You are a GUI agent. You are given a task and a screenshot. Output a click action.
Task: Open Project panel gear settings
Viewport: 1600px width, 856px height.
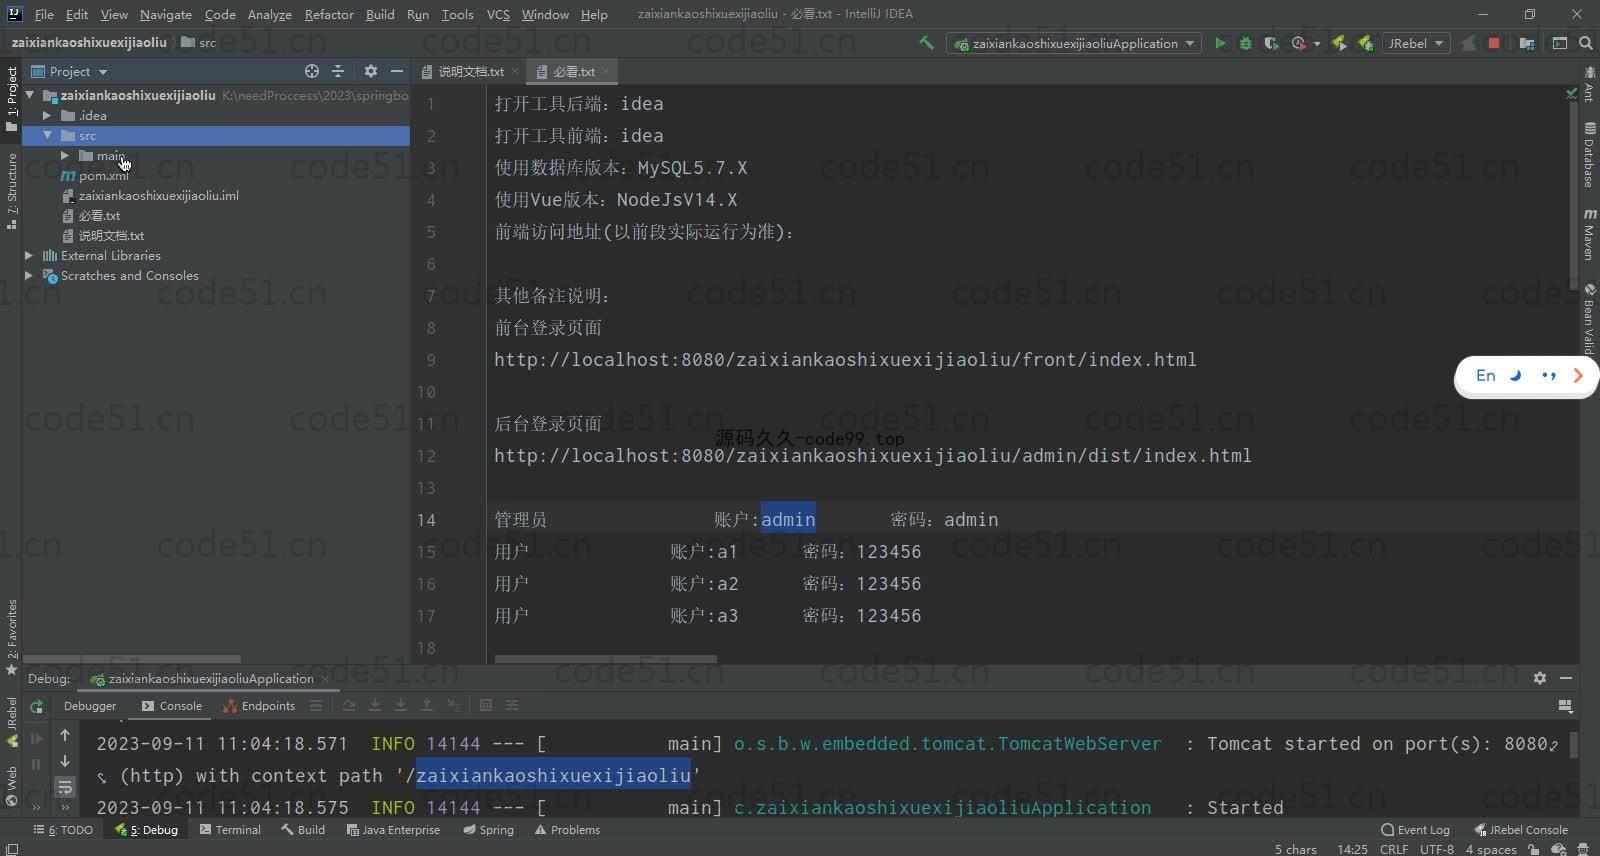[x=371, y=71]
